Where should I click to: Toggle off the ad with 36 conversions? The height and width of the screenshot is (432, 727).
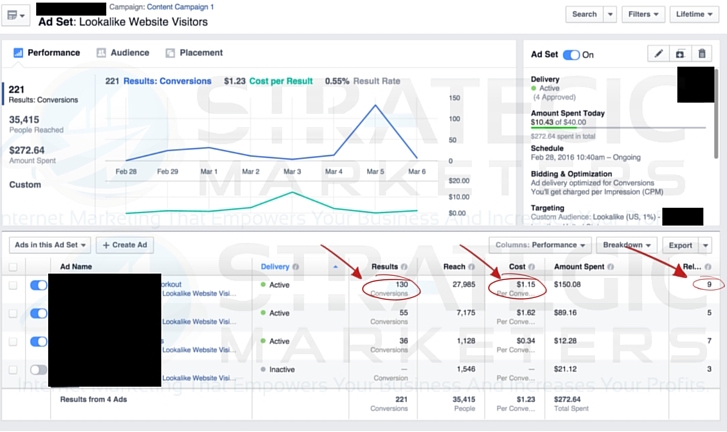coord(38,342)
